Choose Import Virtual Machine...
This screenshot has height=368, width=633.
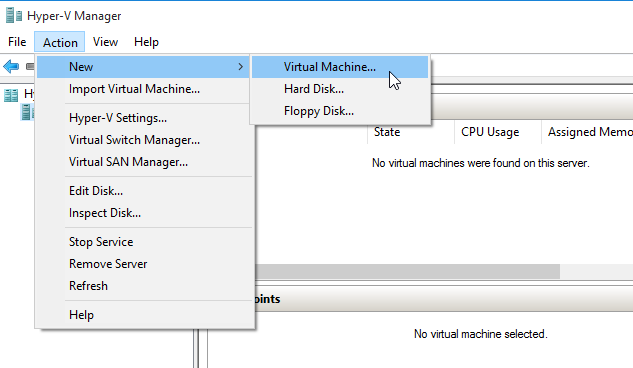(143, 89)
